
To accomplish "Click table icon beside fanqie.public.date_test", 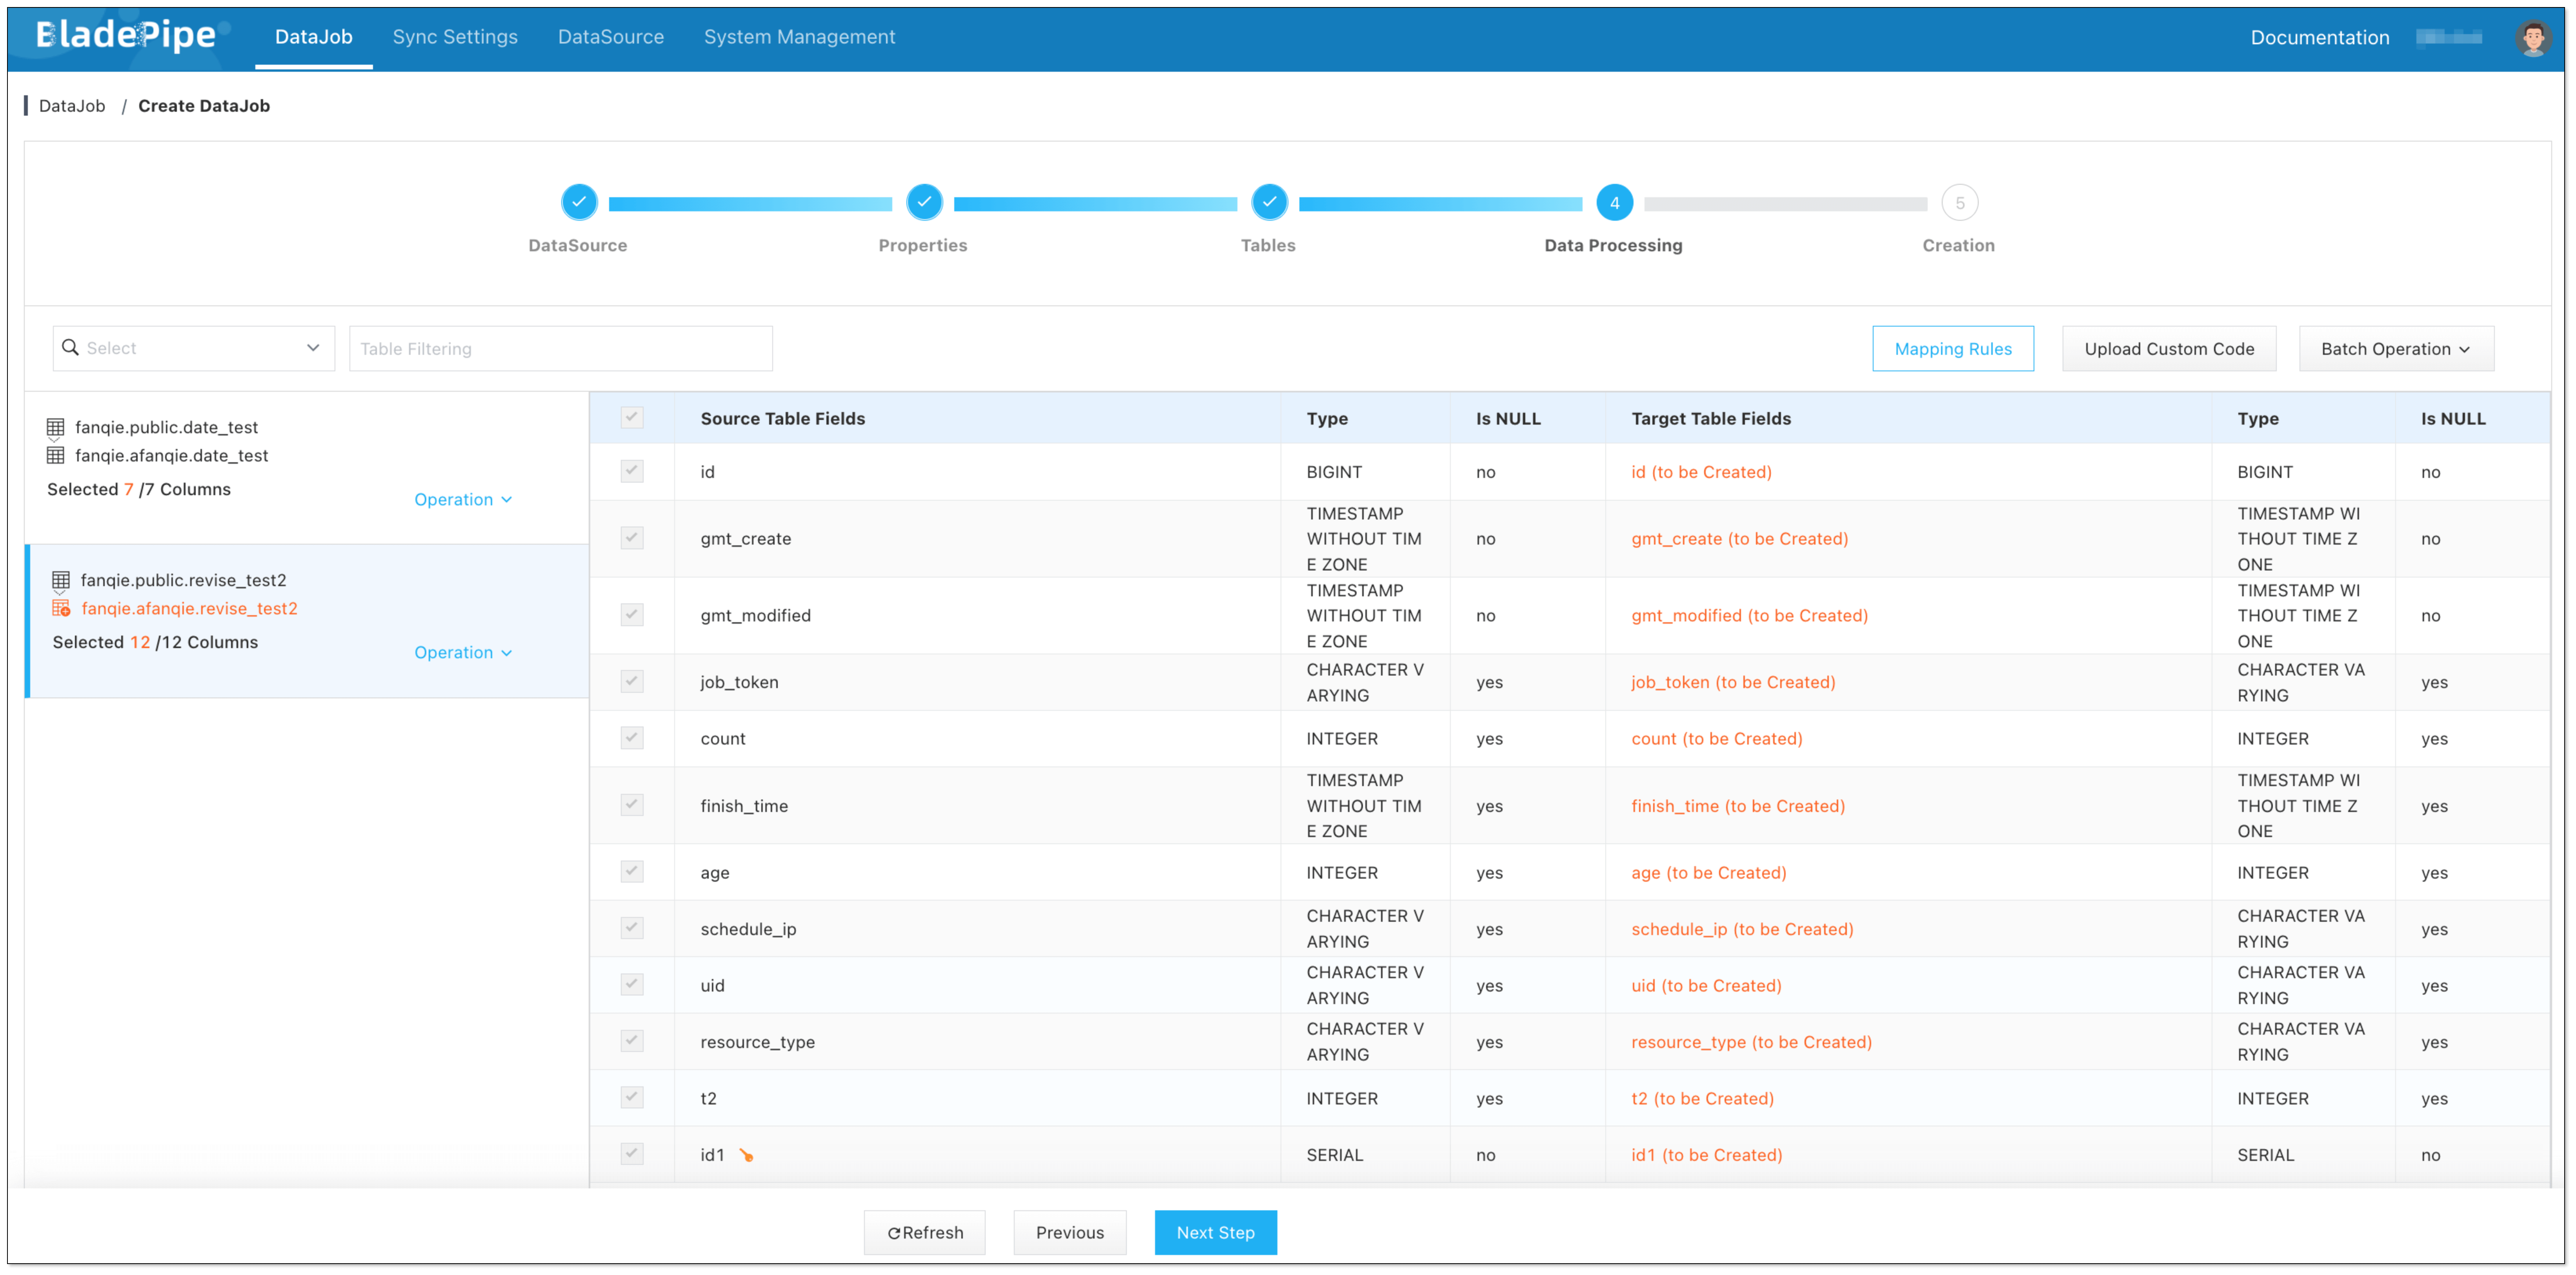I will (x=55, y=427).
